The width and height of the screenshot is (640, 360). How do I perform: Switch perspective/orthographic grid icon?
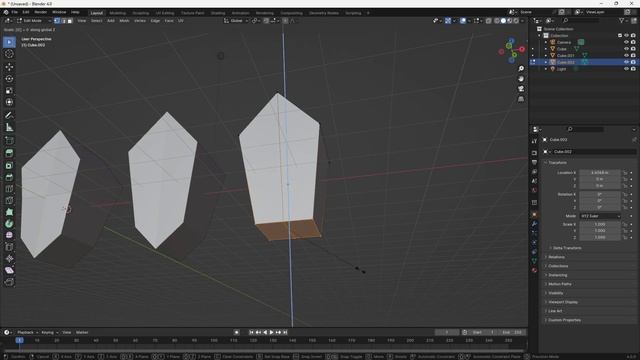tap(521, 99)
